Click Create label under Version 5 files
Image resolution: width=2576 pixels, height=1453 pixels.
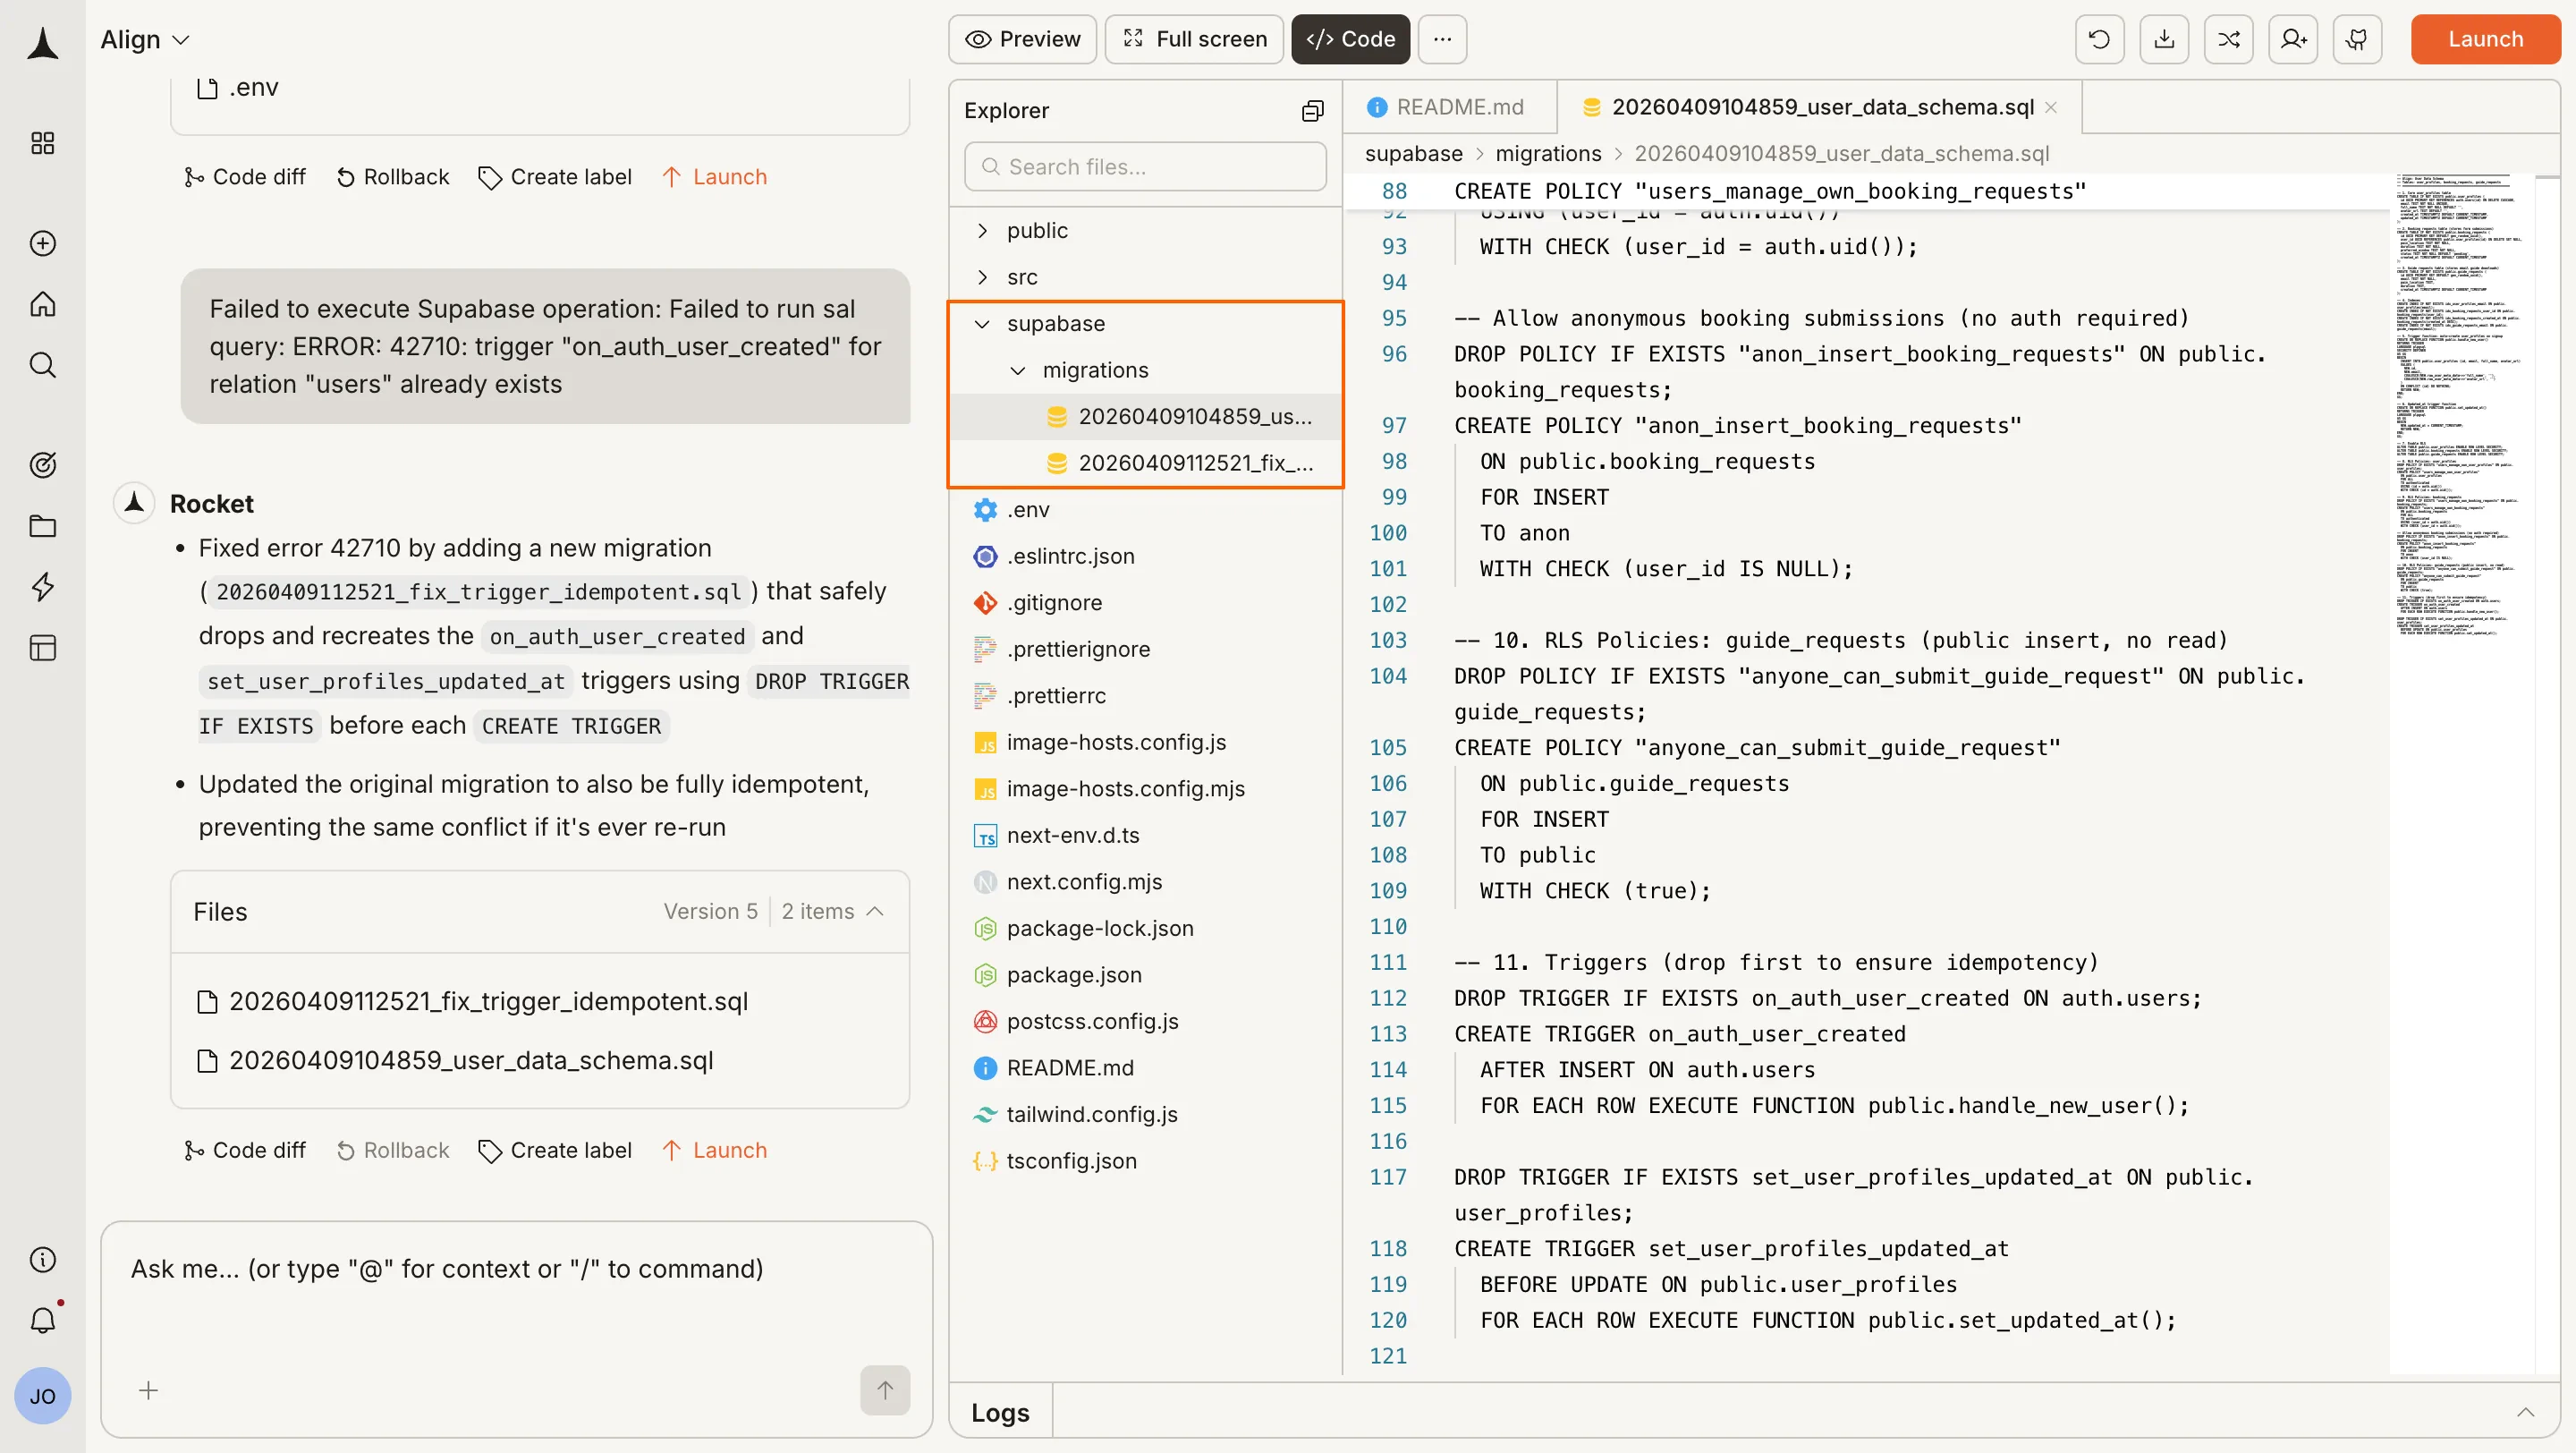pyautogui.click(x=555, y=1150)
